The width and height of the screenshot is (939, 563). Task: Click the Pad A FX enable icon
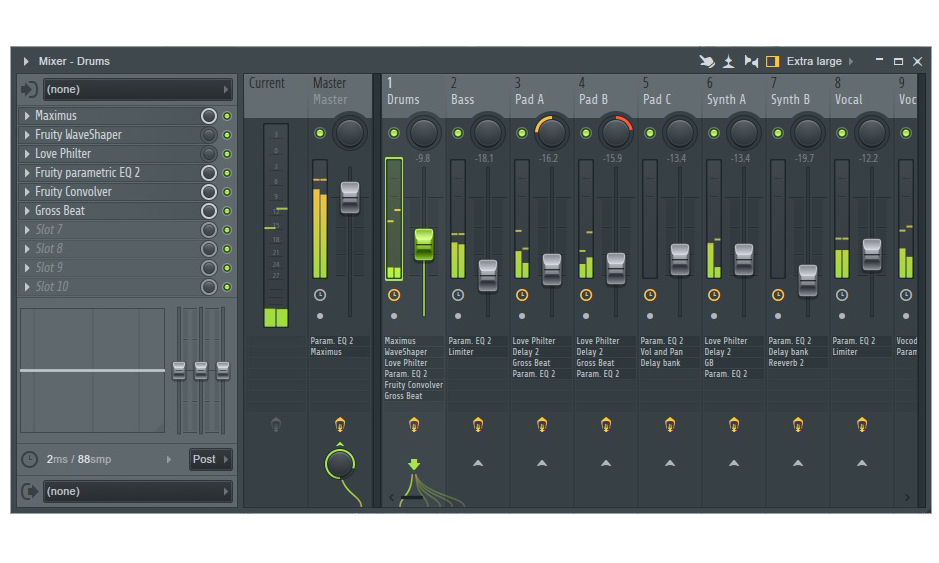point(541,425)
